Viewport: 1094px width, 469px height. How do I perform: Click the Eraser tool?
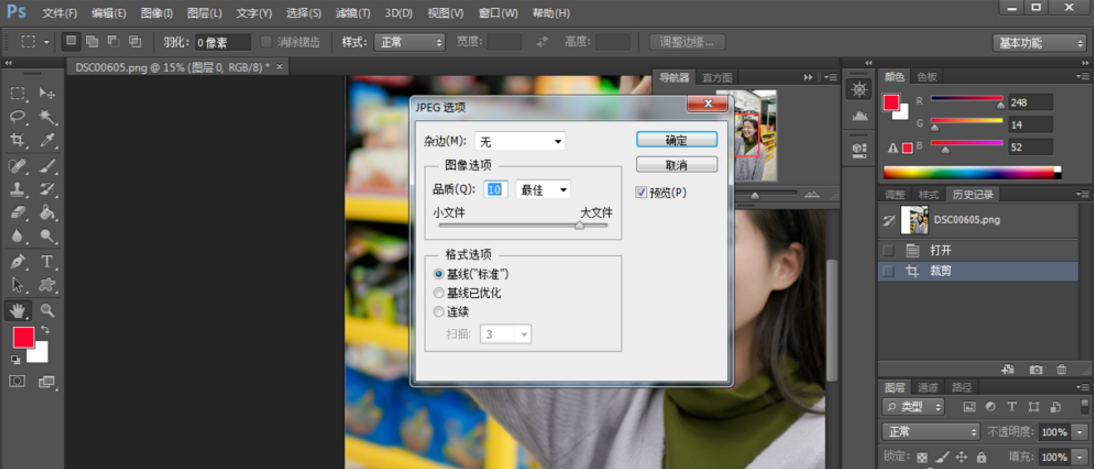18,213
